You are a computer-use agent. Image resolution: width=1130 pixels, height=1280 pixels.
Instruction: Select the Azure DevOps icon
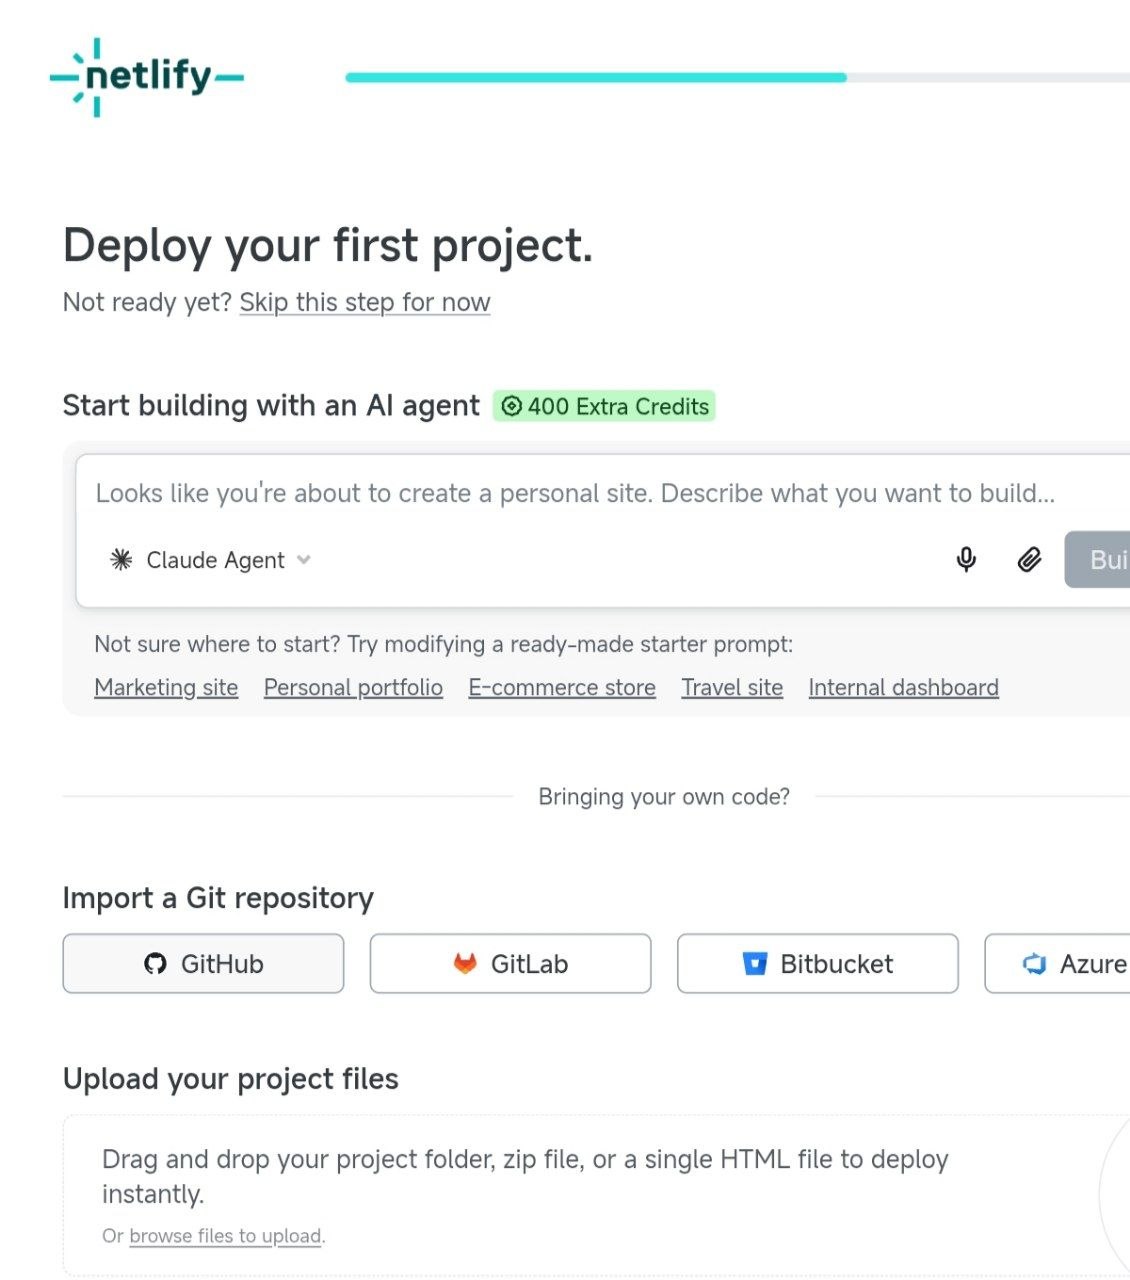pyautogui.click(x=1034, y=963)
